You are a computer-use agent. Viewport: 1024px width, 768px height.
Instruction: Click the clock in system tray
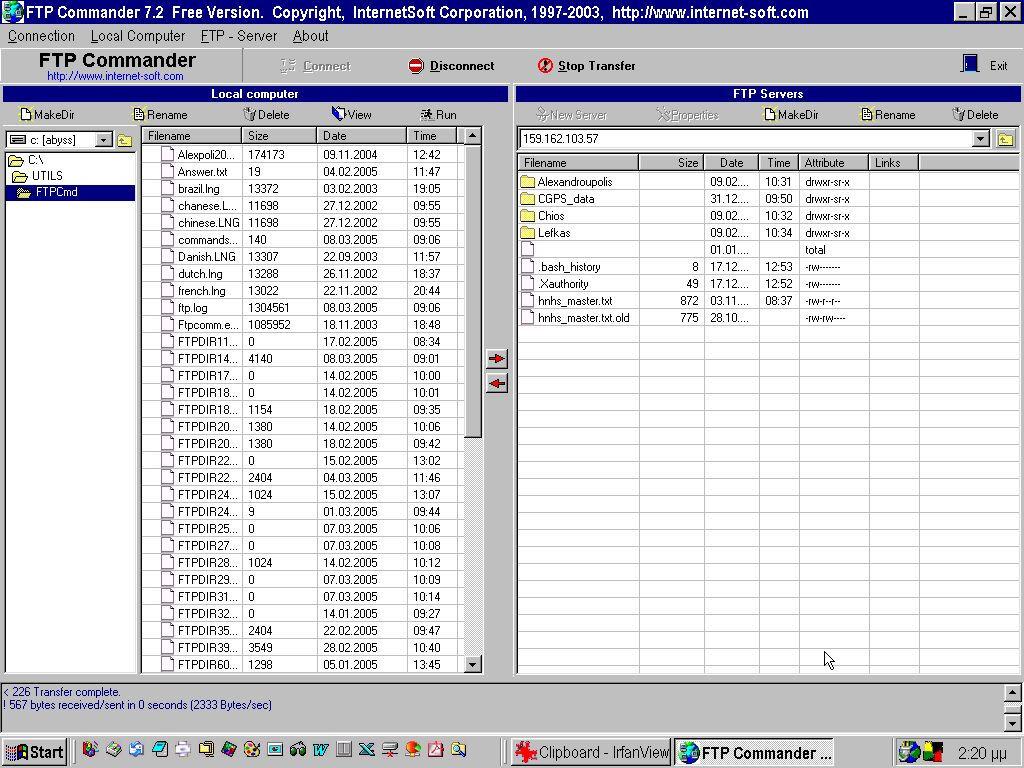982,753
